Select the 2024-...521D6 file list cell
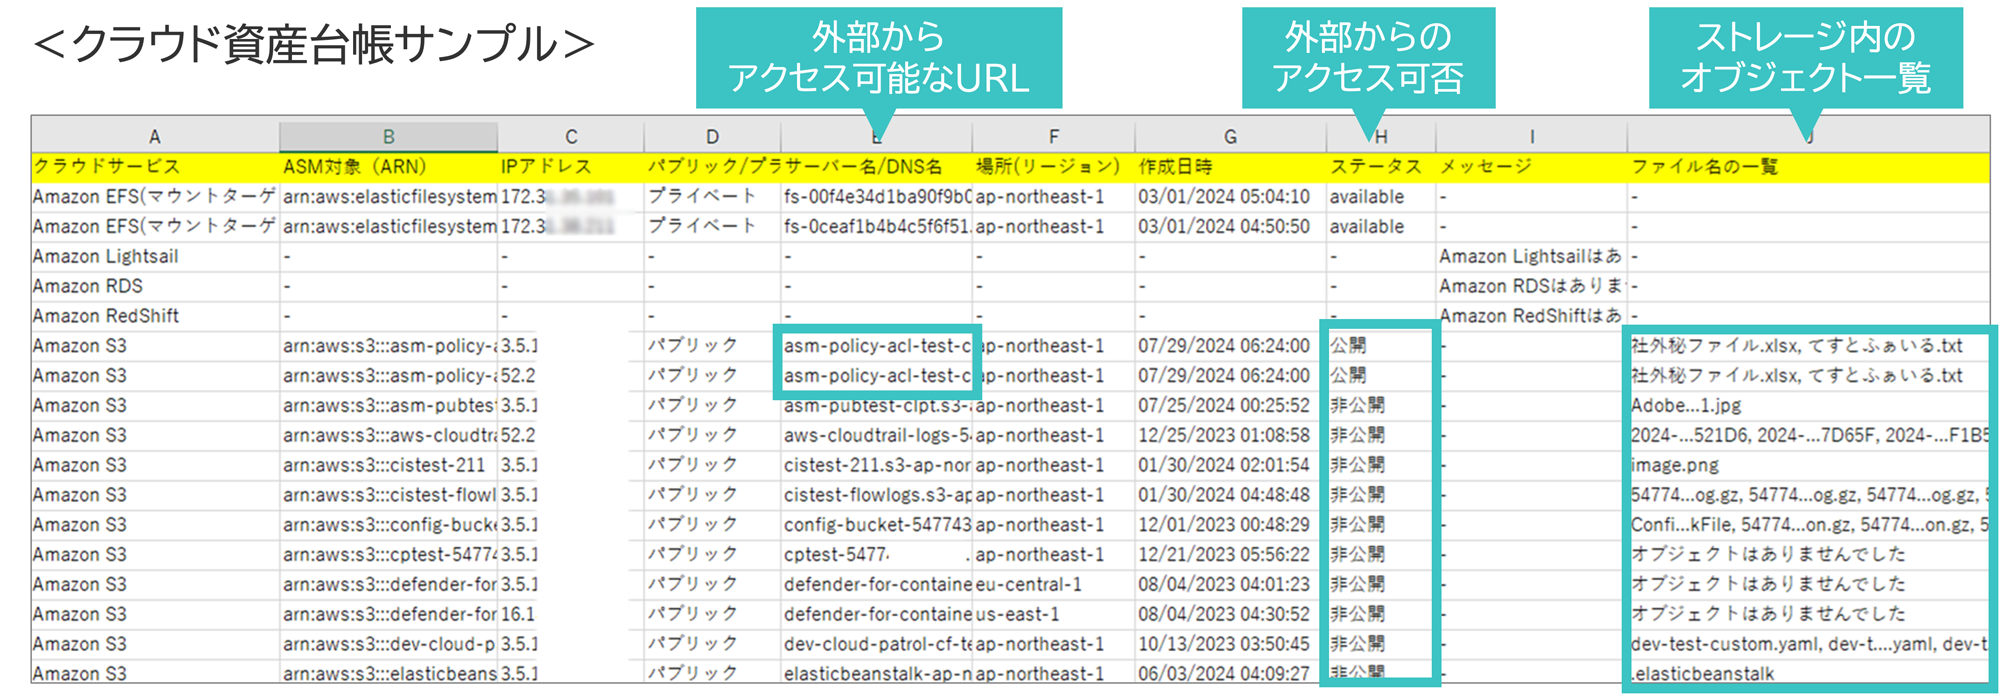The width and height of the screenshot is (2000, 695). 1808,436
